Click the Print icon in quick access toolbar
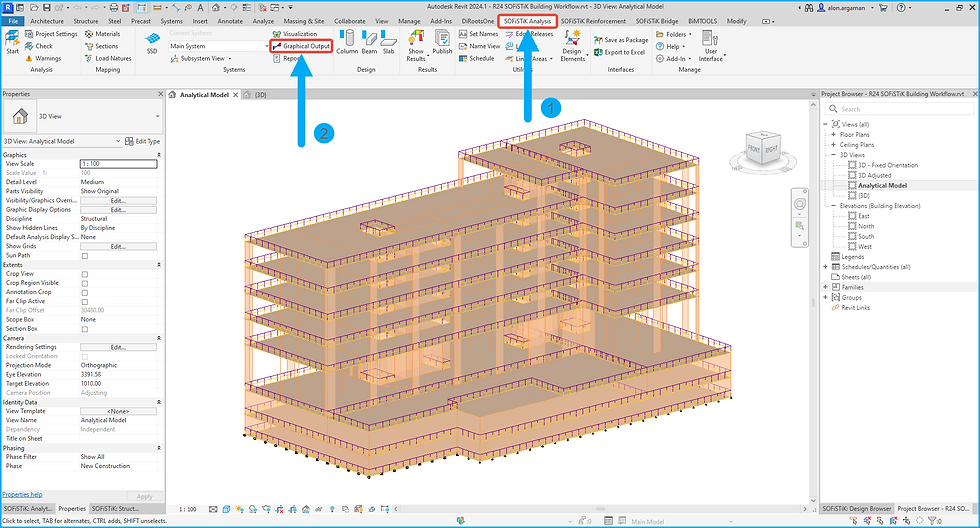 click(x=114, y=7)
